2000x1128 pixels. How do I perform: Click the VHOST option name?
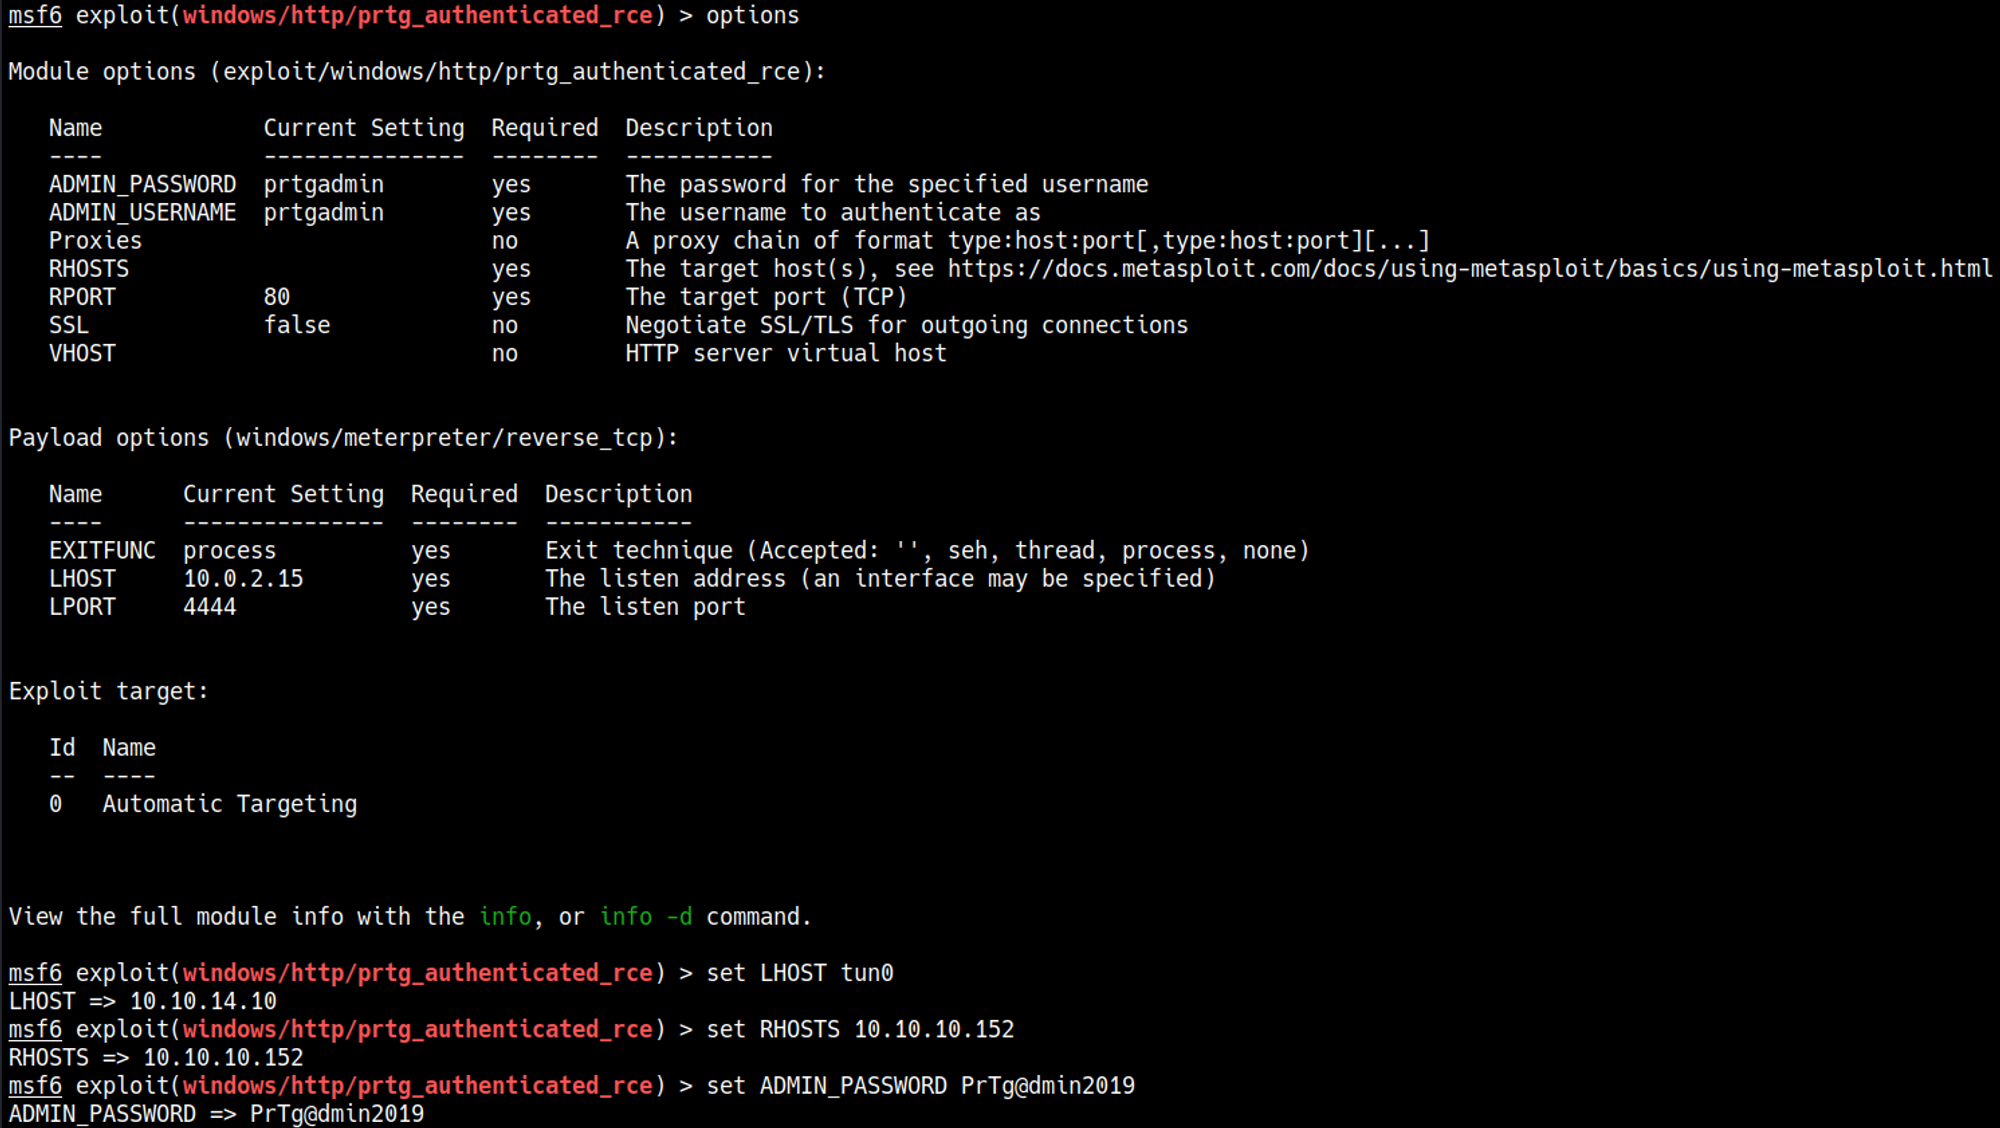[82, 354]
